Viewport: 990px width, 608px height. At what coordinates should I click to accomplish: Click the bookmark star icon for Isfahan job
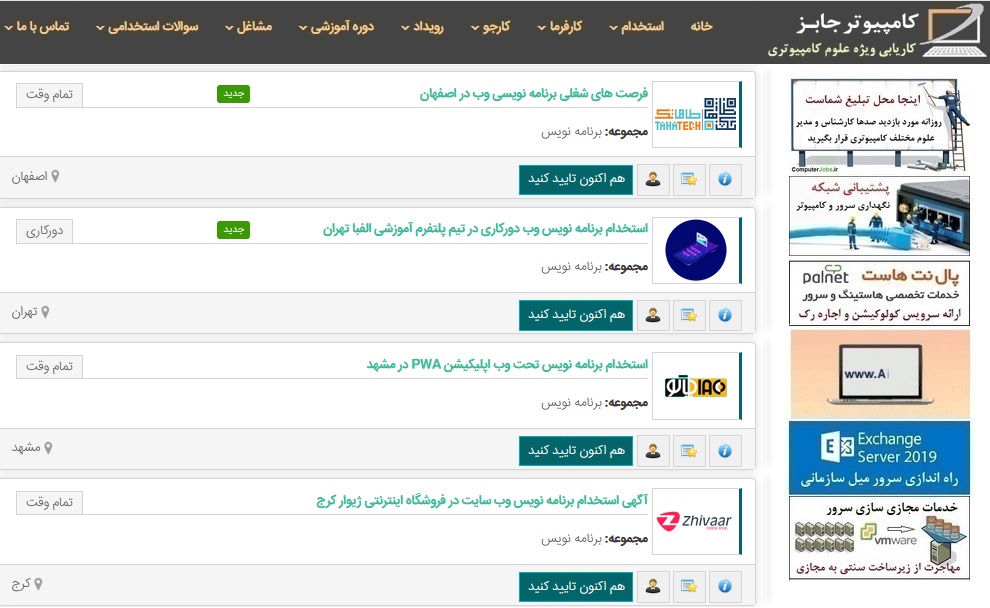689,179
